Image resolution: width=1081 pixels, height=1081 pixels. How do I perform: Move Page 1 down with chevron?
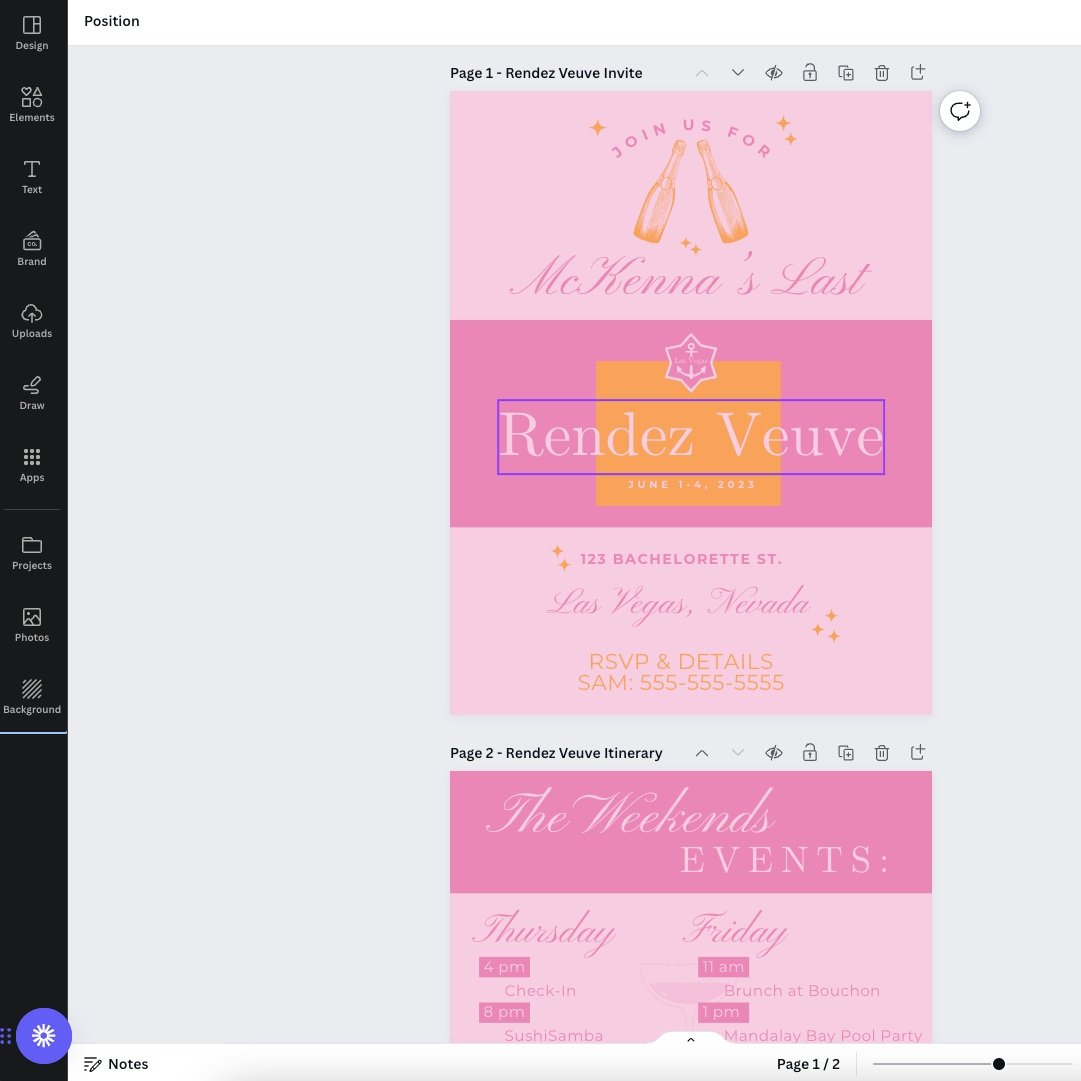click(x=738, y=72)
